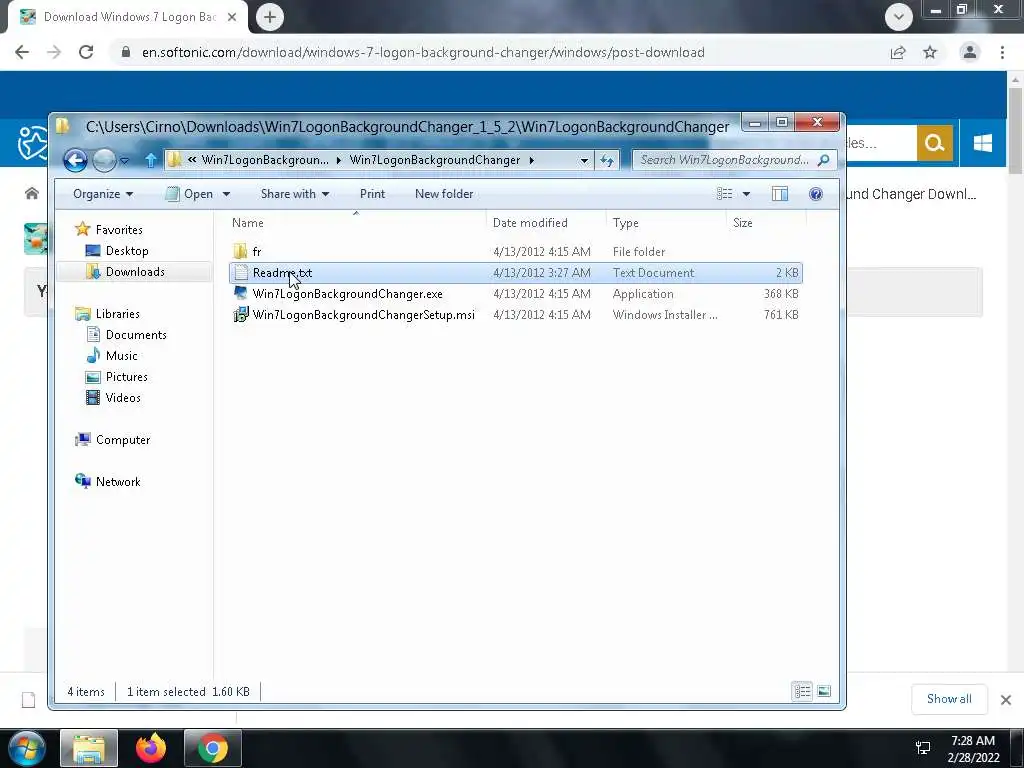Screen dimensions: 1024x768
Task: Bookmark this page with star icon
Action: (x=930, y=52)
